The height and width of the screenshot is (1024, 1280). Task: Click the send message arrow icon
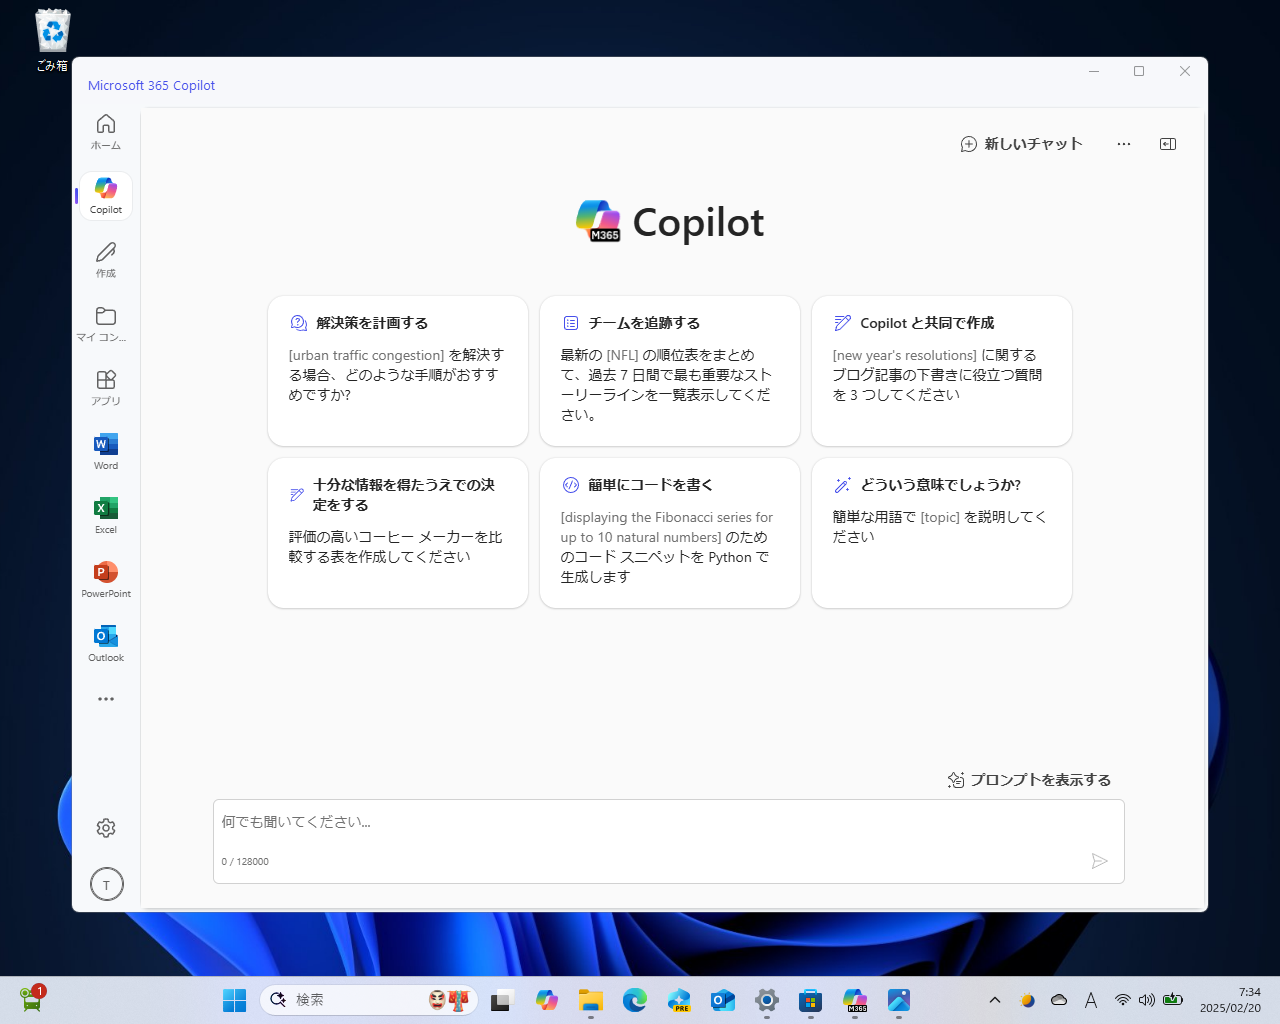(1100, 861)
